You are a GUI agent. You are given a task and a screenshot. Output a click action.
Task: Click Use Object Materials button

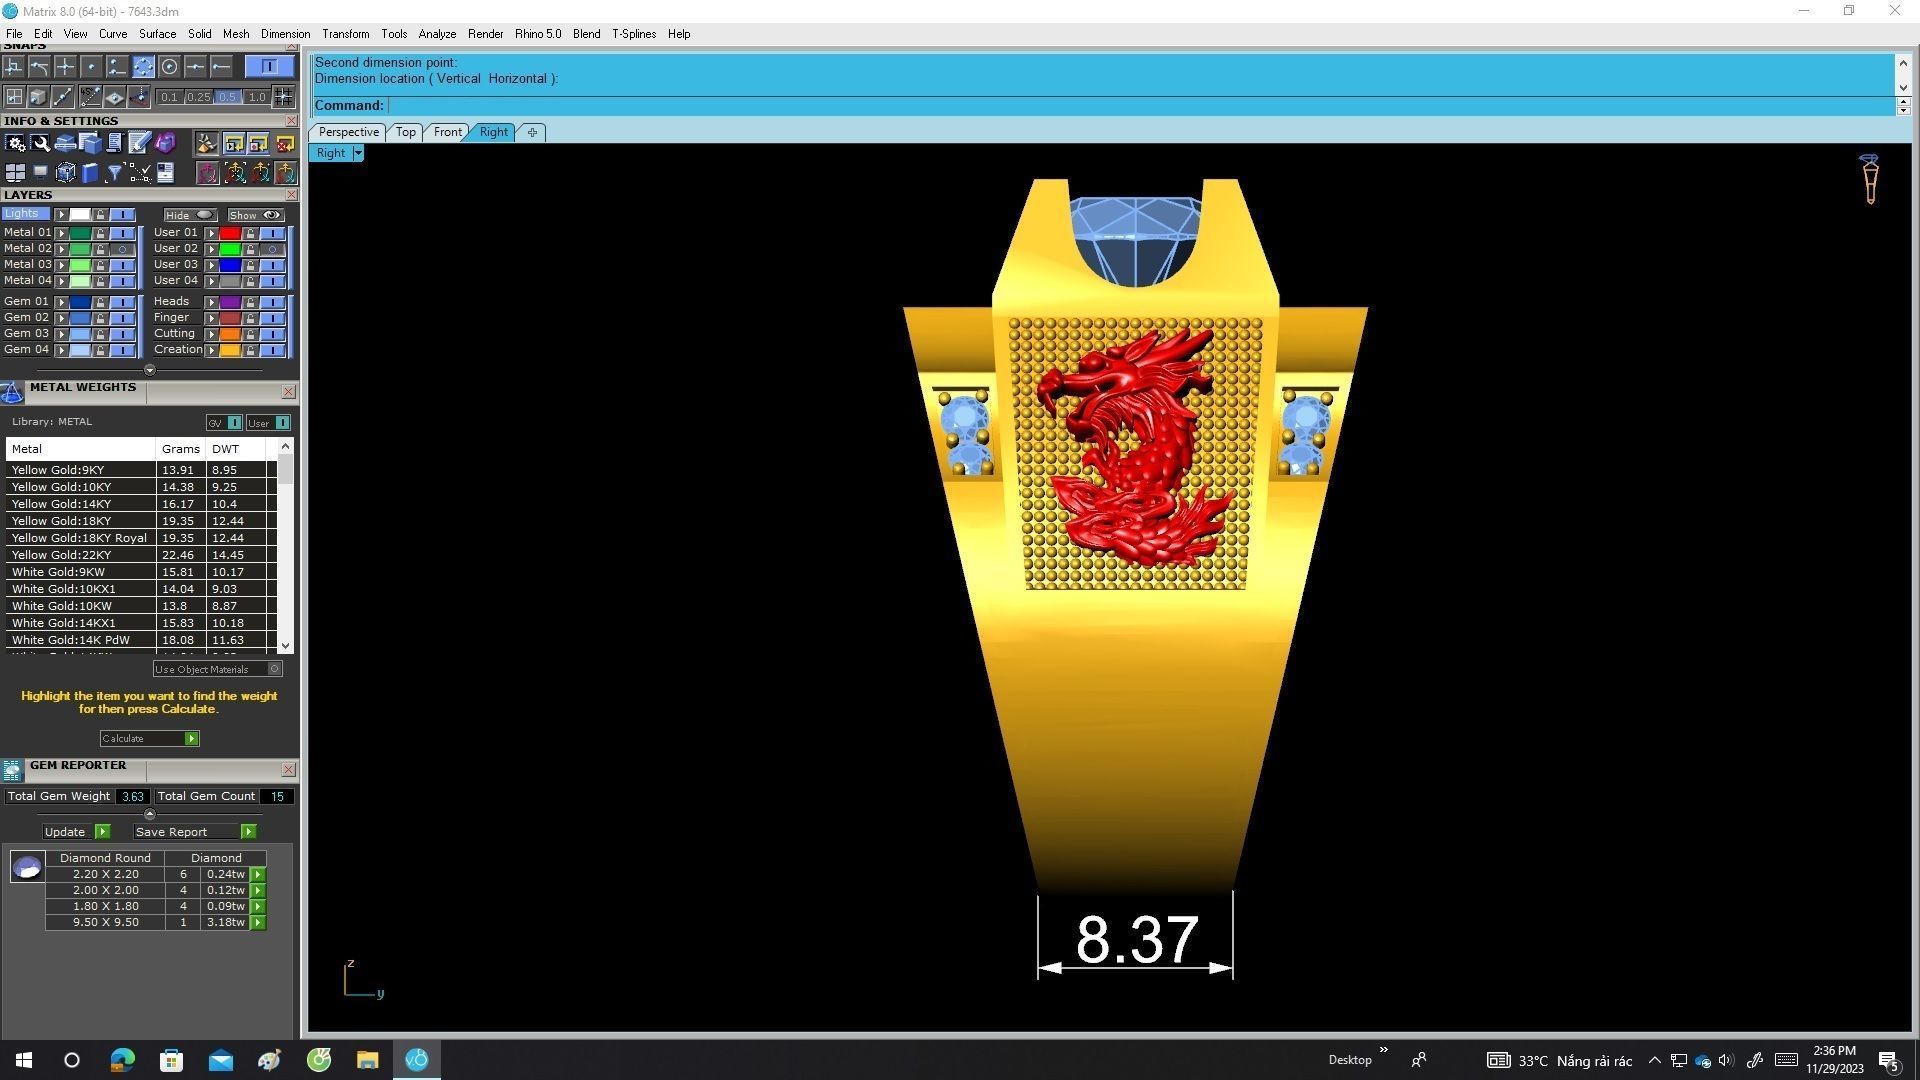click(x=218, y=669)
